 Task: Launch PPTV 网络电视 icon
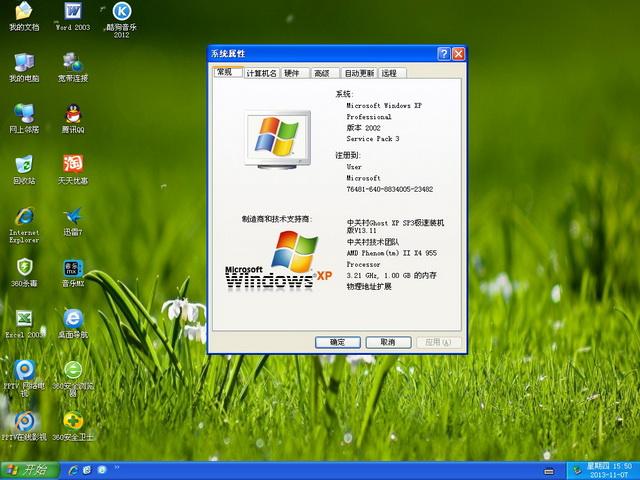(24, 379)
